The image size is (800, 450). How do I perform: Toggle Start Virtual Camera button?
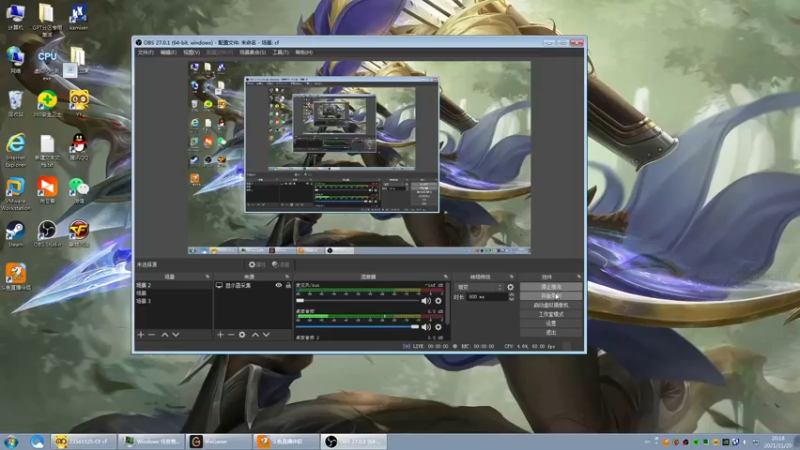[551, 305]
